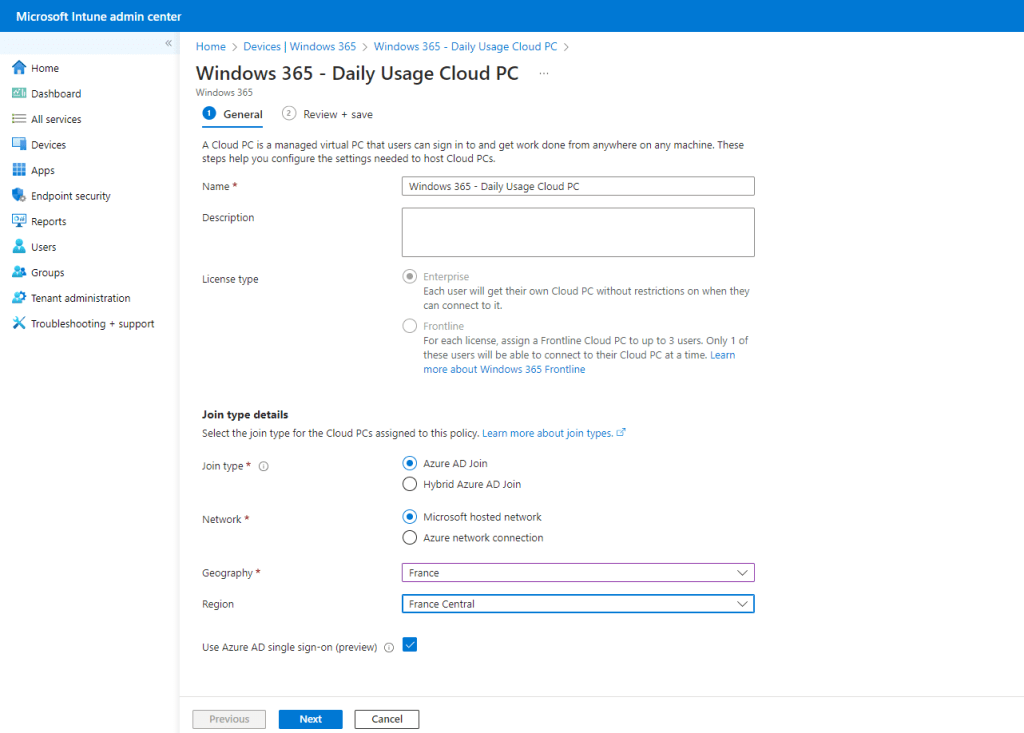
Task: Open Troubleshooting + support wrench icon
Action: pyautogui.click(x=18, y=324)
